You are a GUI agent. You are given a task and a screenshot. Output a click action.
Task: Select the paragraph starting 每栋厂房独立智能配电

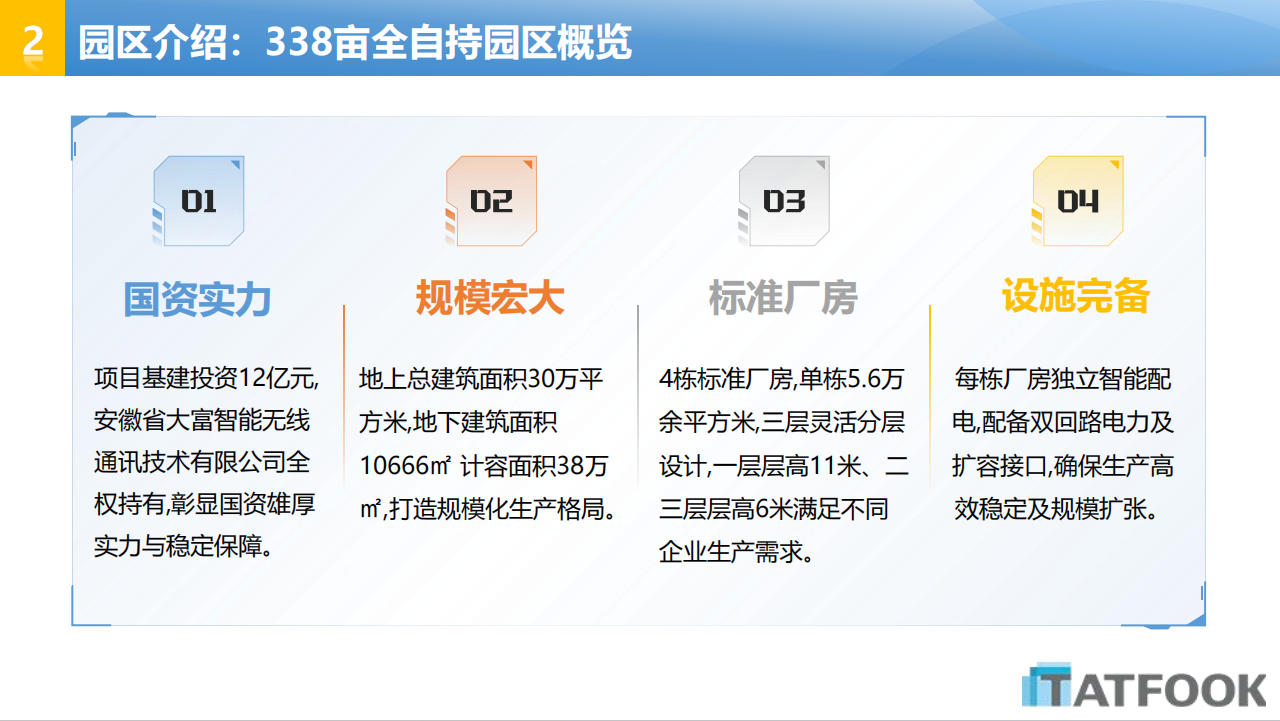tap(1063, 444)
